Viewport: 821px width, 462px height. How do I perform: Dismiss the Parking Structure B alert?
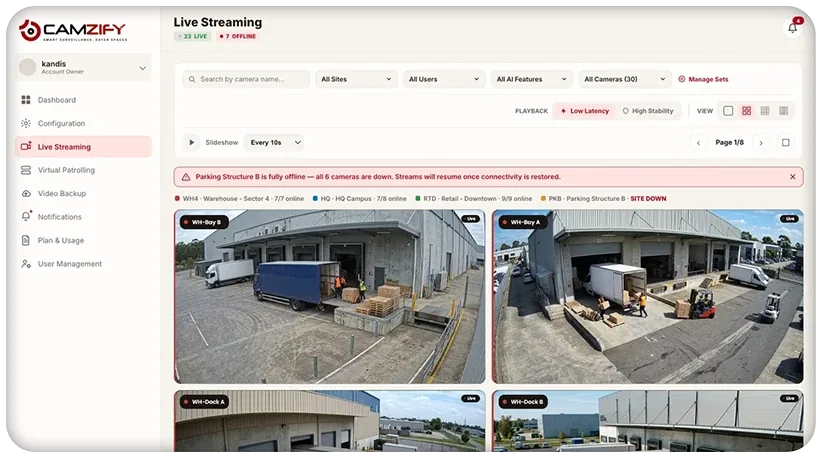point(793,177)
